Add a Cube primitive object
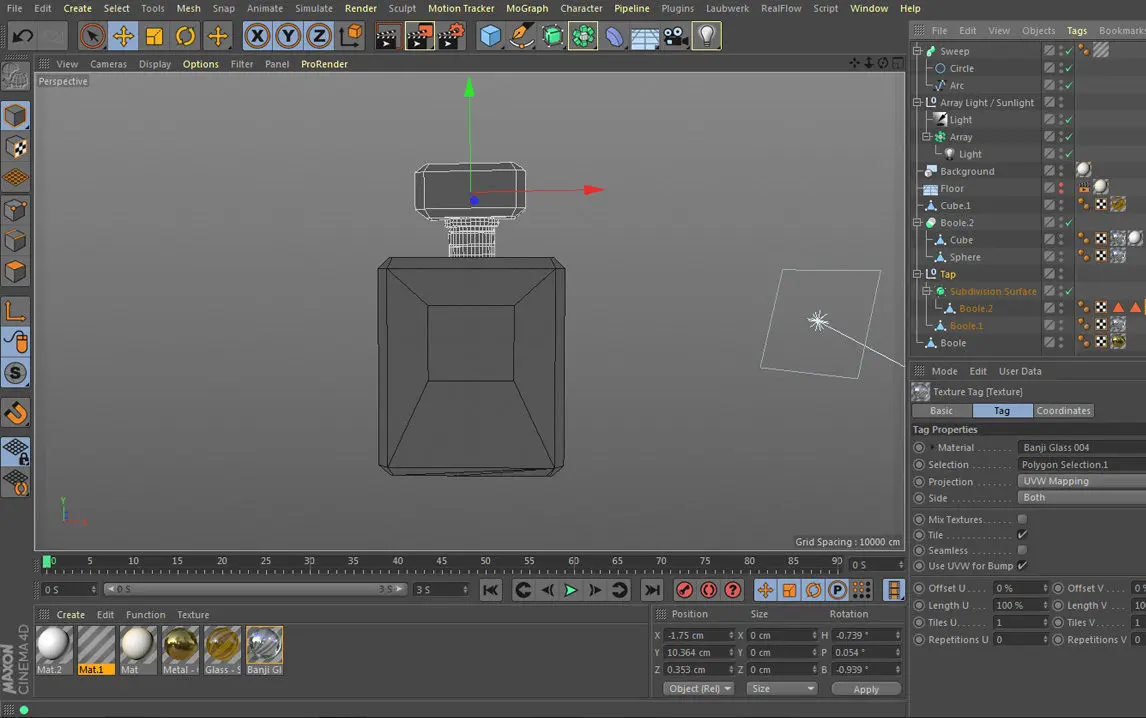The width and height of the screenshot is (1146, 718). pyautogui.click(x=490, y=37)
